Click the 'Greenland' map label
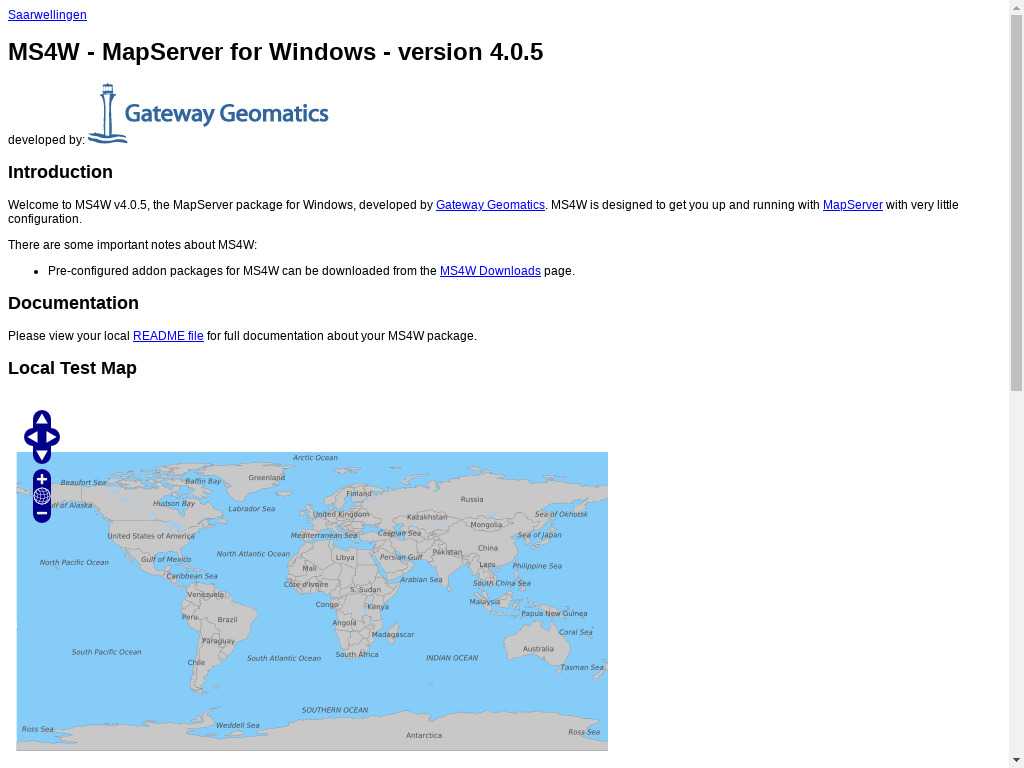Screen dimensions: 1024x768 pyautogui.click(x=266, y=478)
